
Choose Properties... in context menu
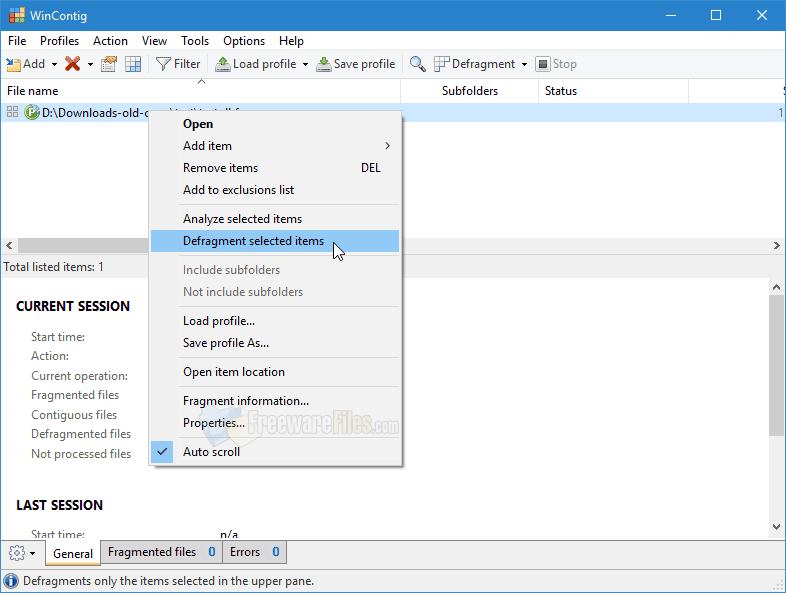(x=275, y=423)
